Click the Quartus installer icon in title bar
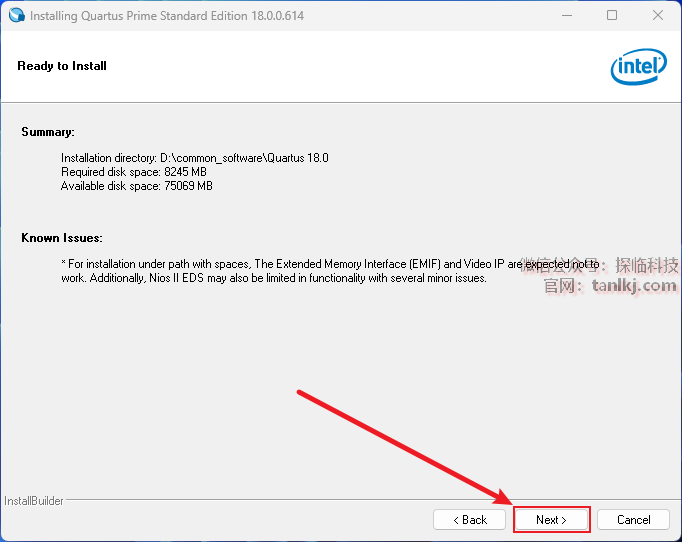 pyautogui.click(x=17, y=15)
